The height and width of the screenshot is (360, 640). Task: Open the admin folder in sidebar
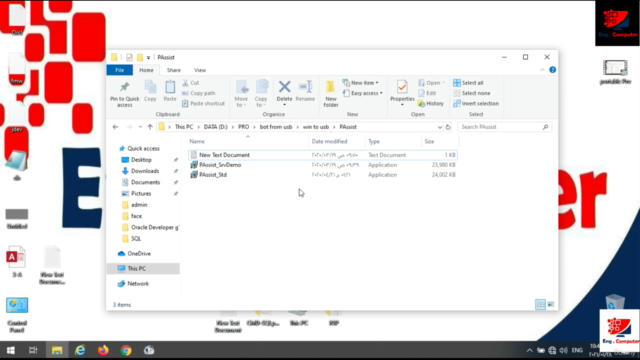(x=139, y=205)
